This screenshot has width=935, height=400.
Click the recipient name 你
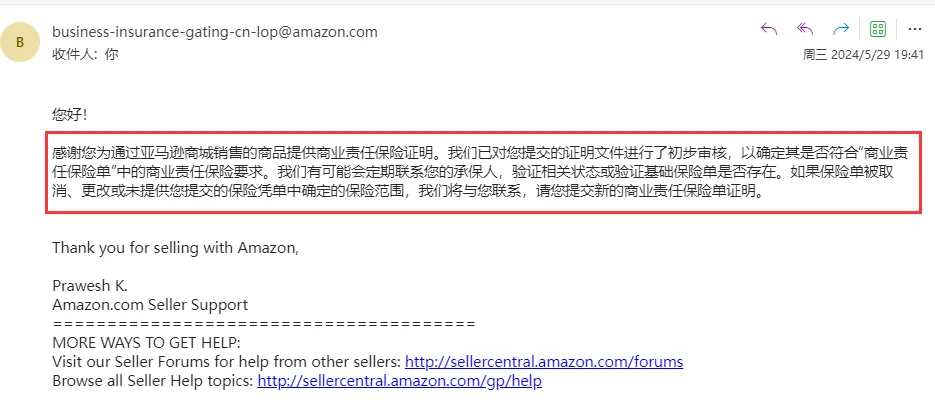pos(112,54)
